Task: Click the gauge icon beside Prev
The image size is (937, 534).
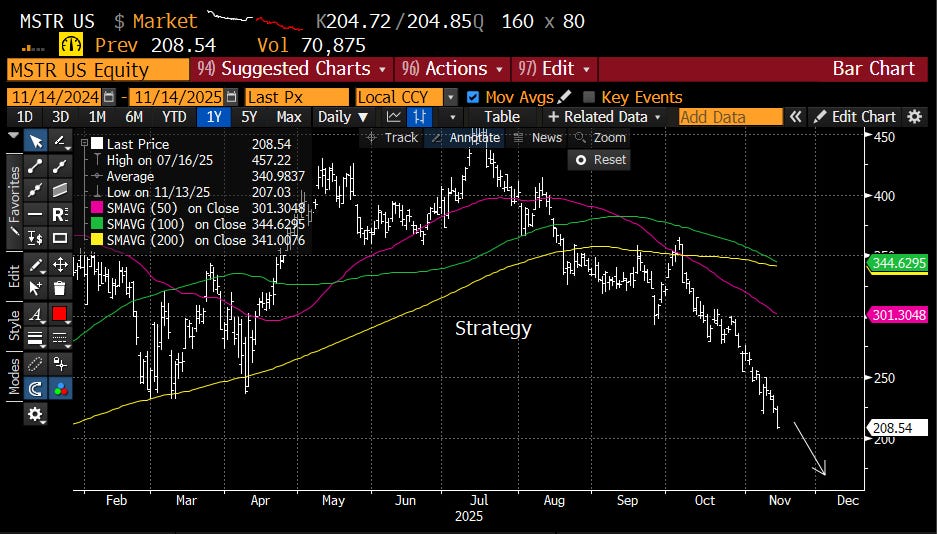Action: 71,45
